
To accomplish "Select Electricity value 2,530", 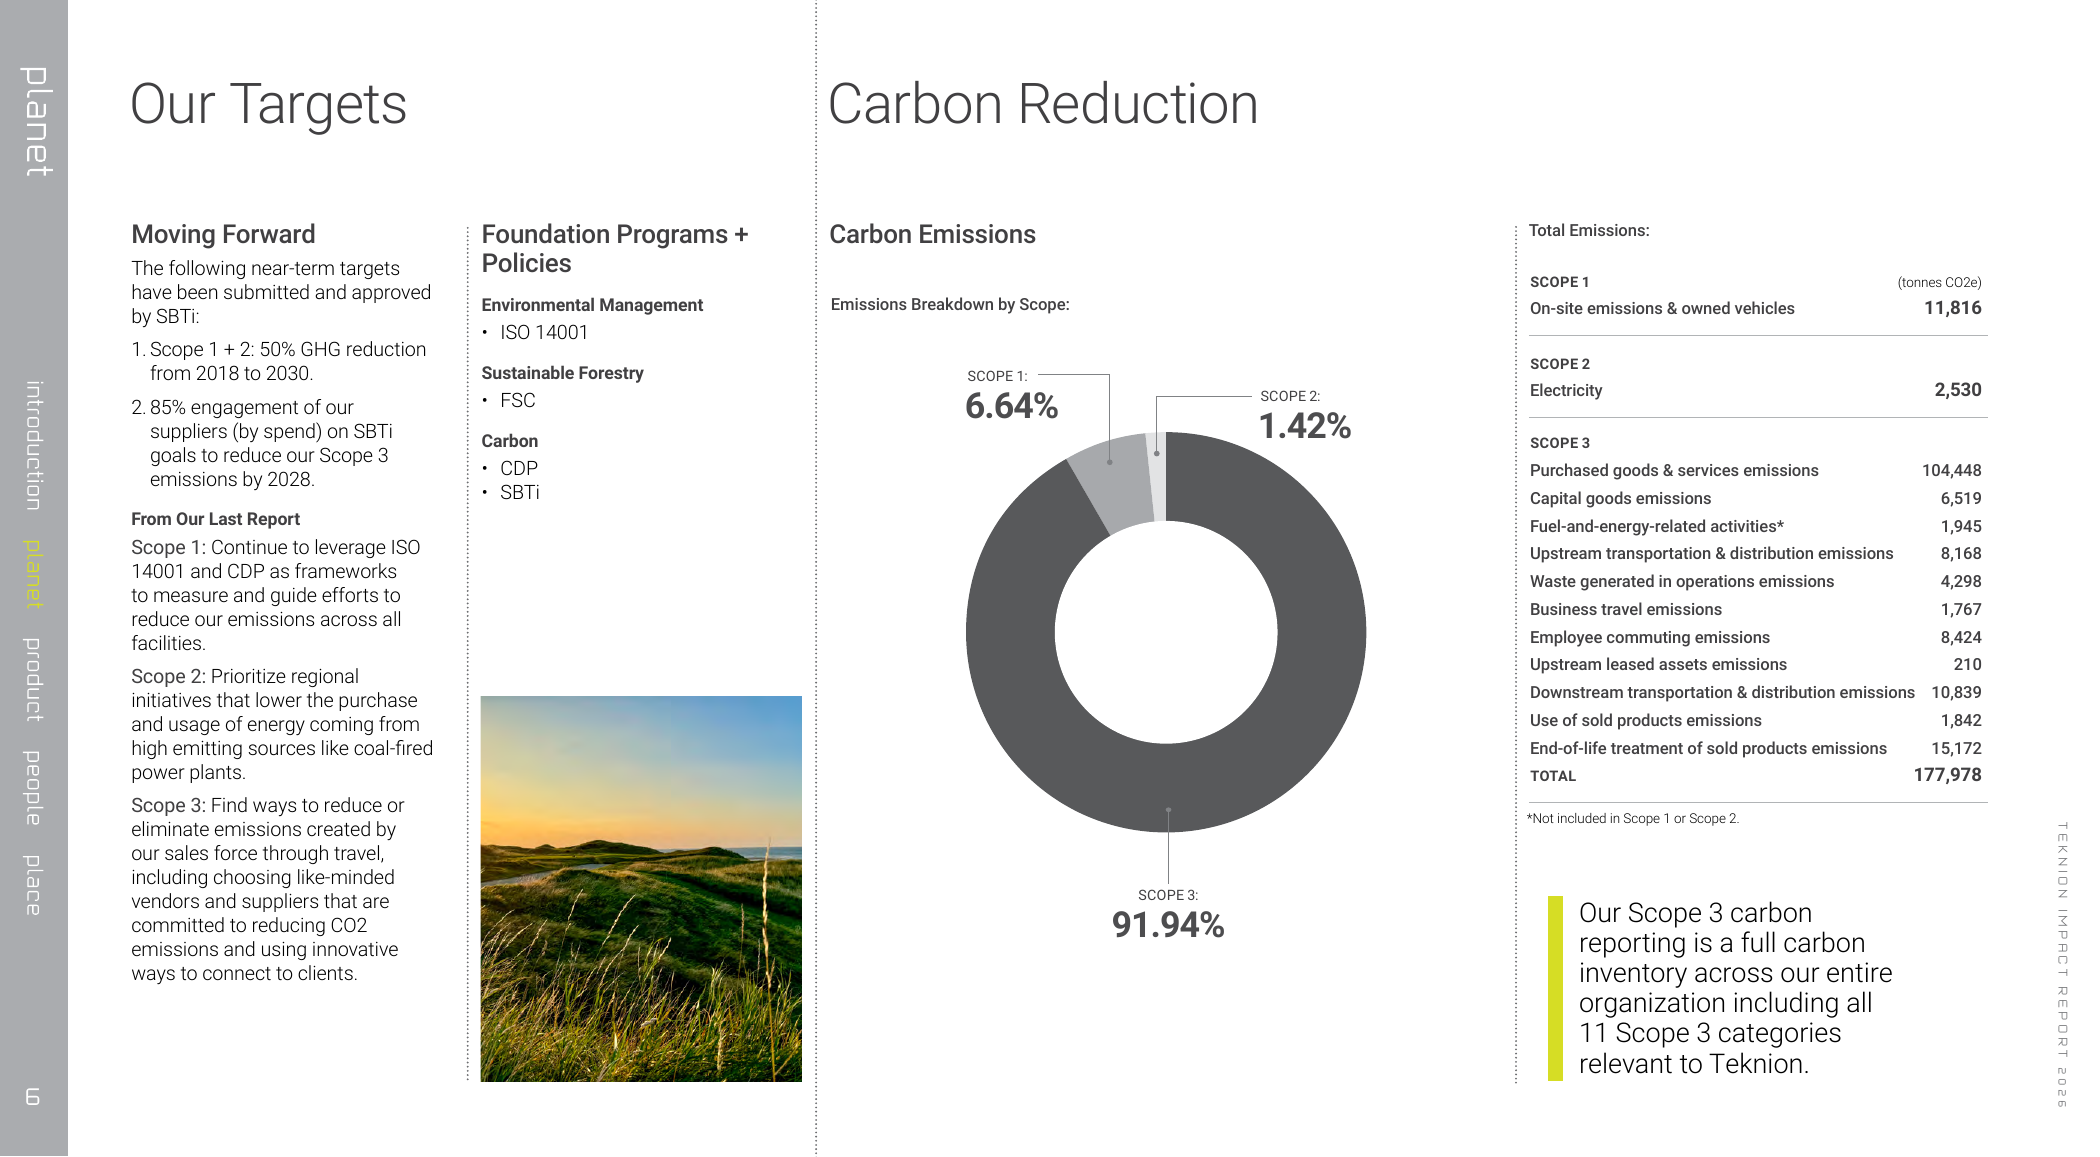I will [1957, 390].
